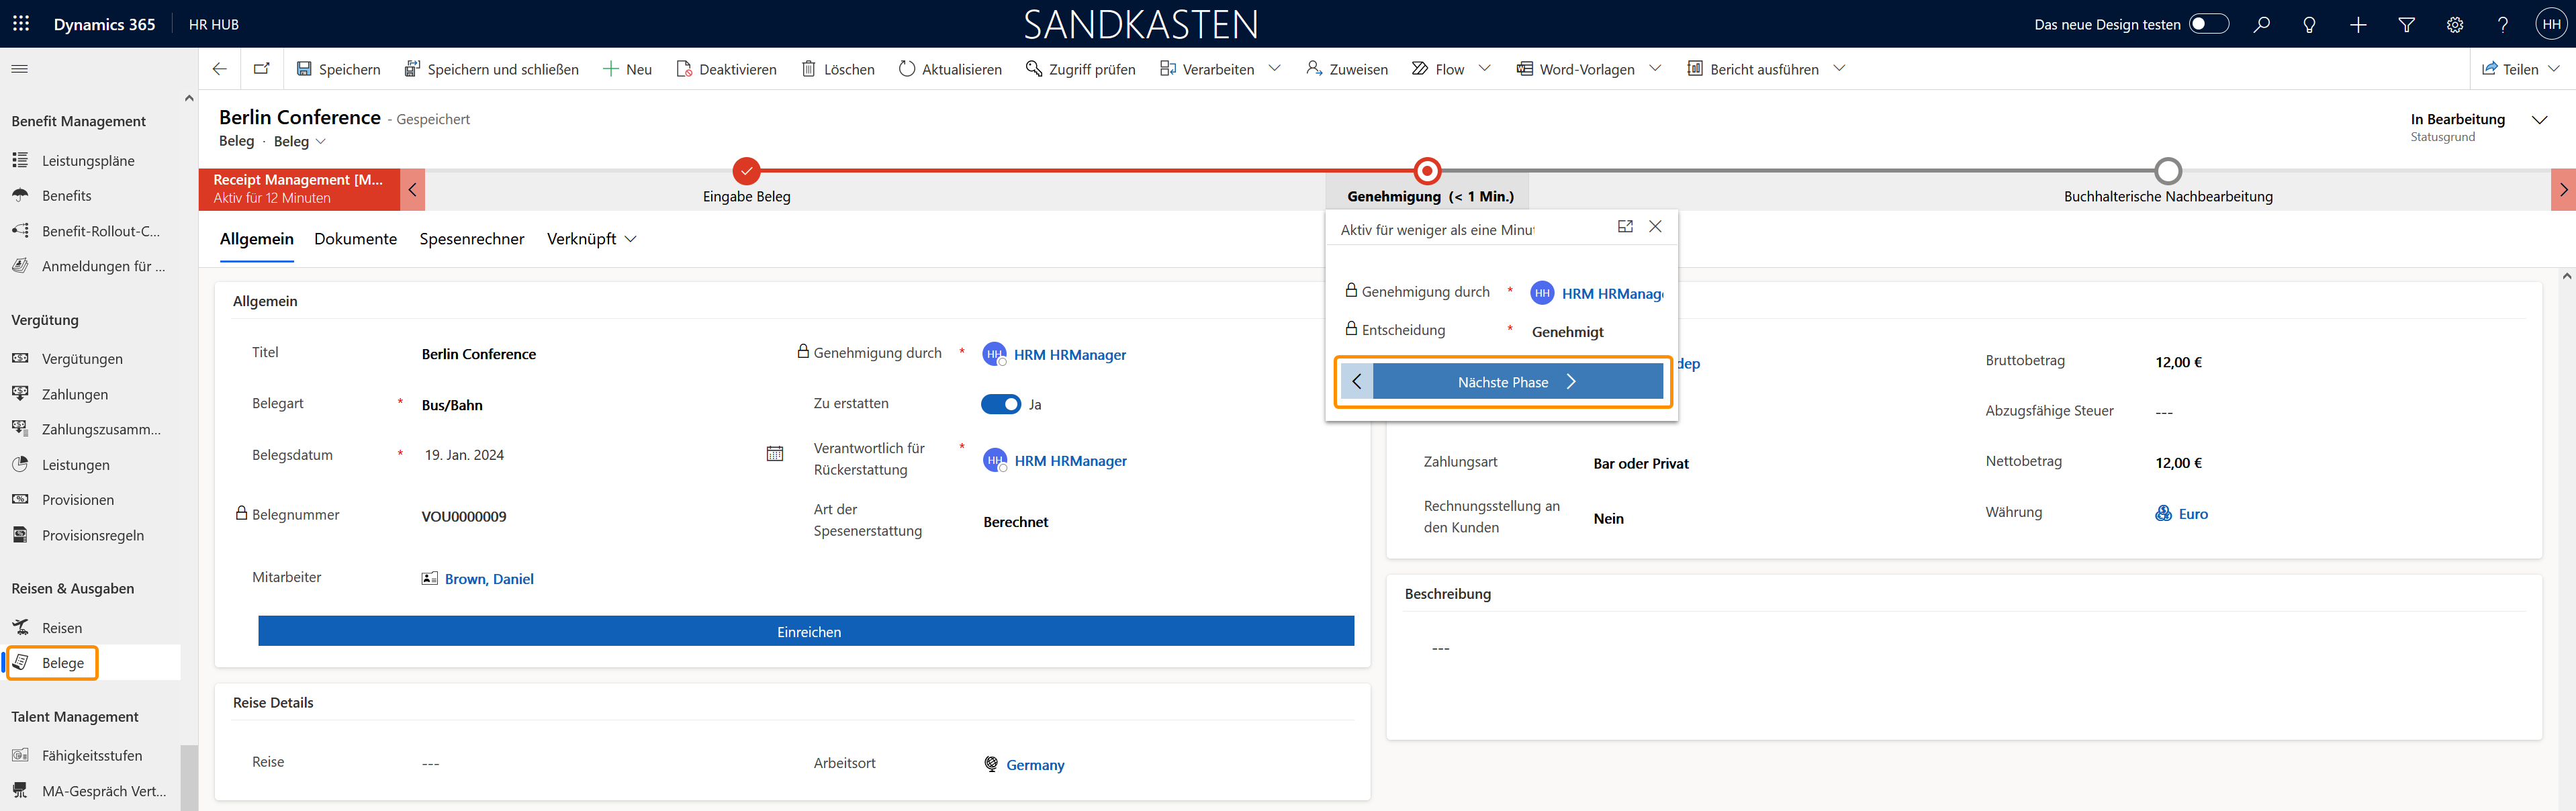Open the Beleg form selector dropdown
2576x811 pixels.
(299, 141)
